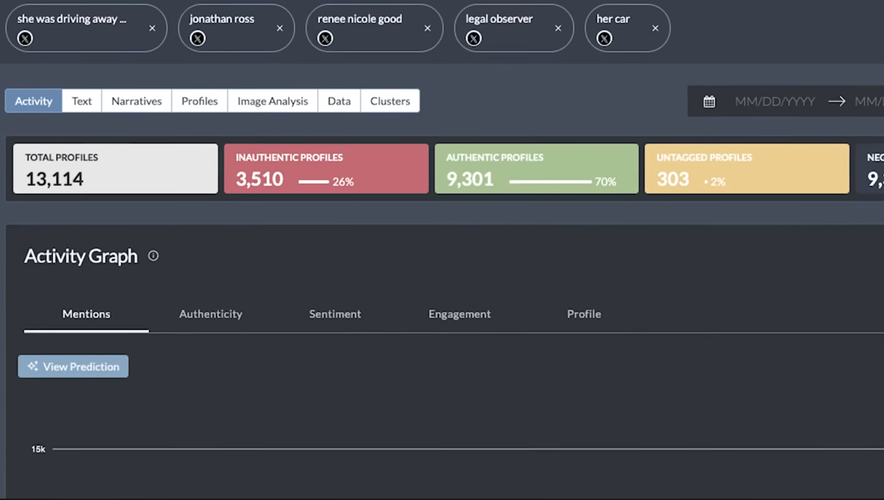Image resolution: width=884 pixels, height=500 pixels.
Task: Click the Inauthentic Profiles red card
Action: 325,169
